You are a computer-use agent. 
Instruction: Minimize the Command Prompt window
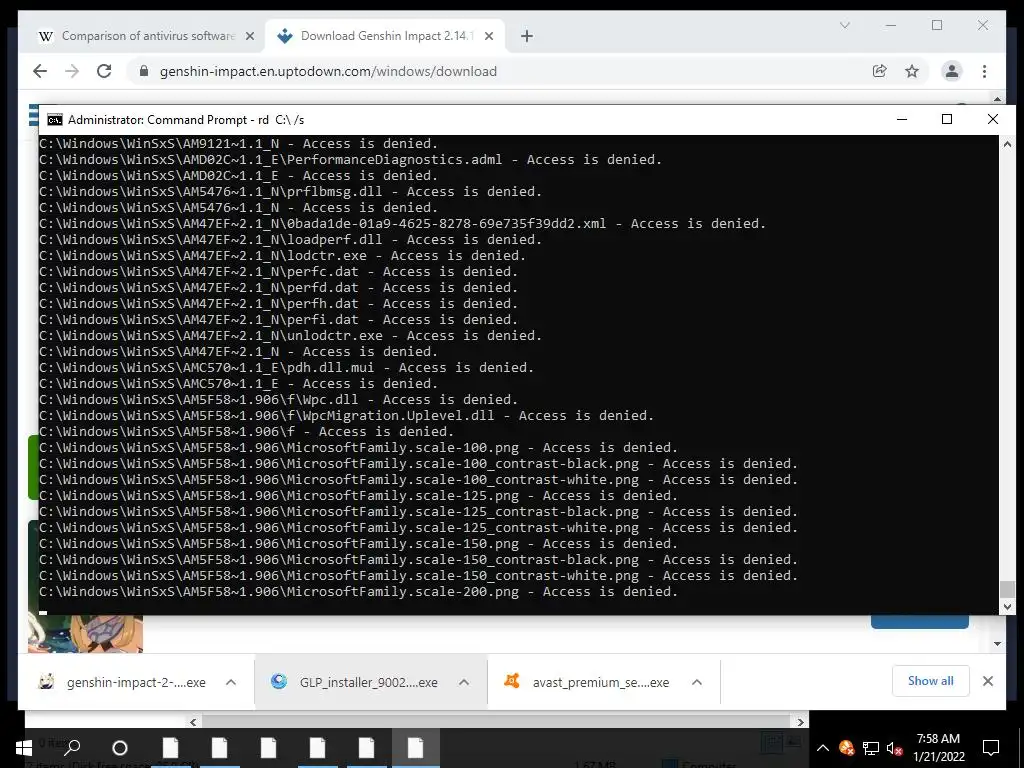coord(902,120)
